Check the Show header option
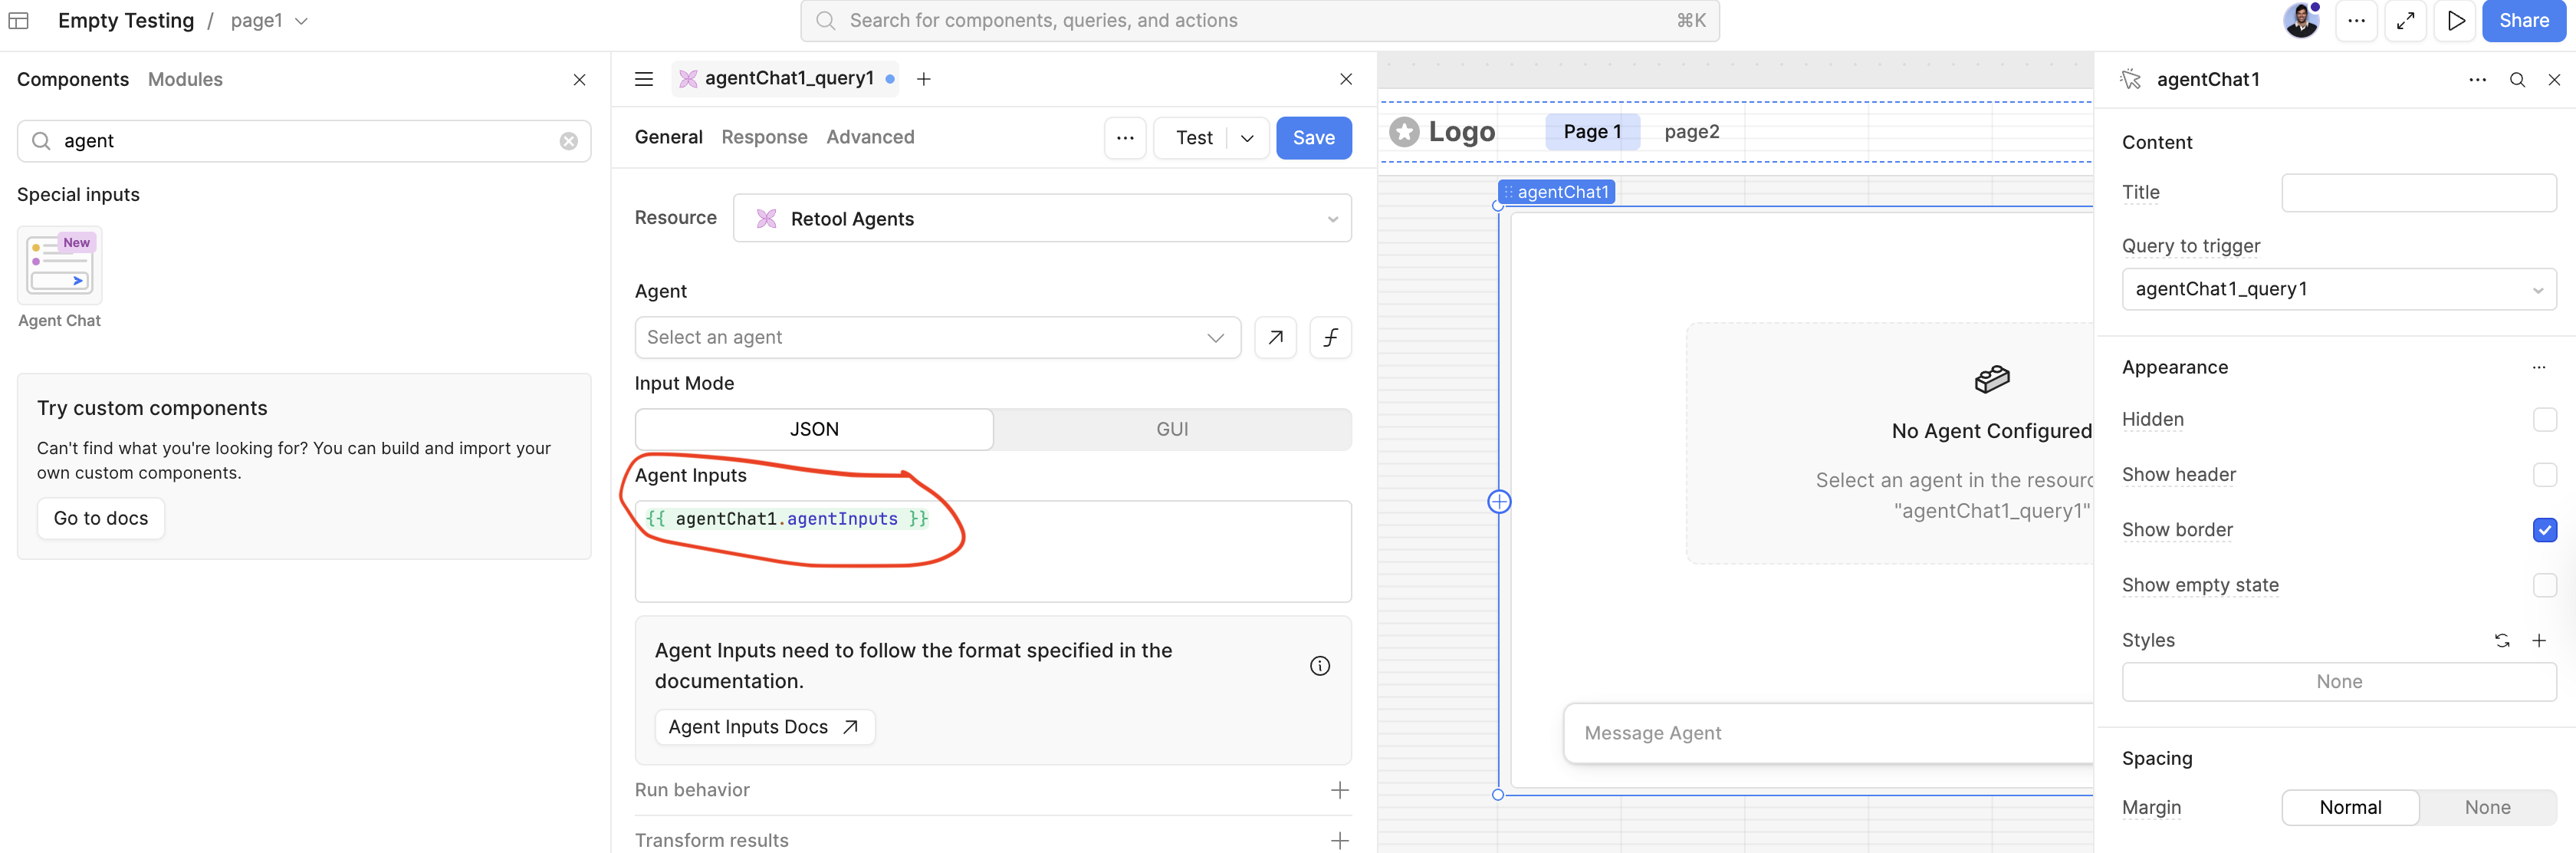 pyautogui.click(x=2544, y=475)
